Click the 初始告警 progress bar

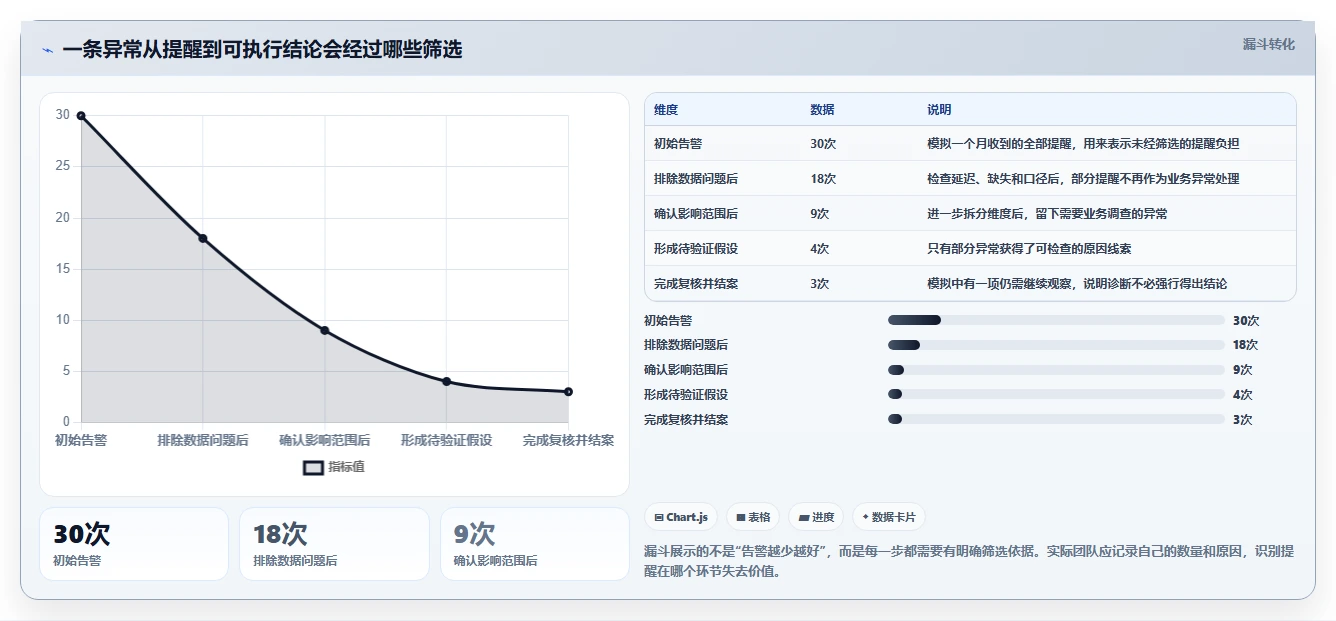pos(1056,320)
